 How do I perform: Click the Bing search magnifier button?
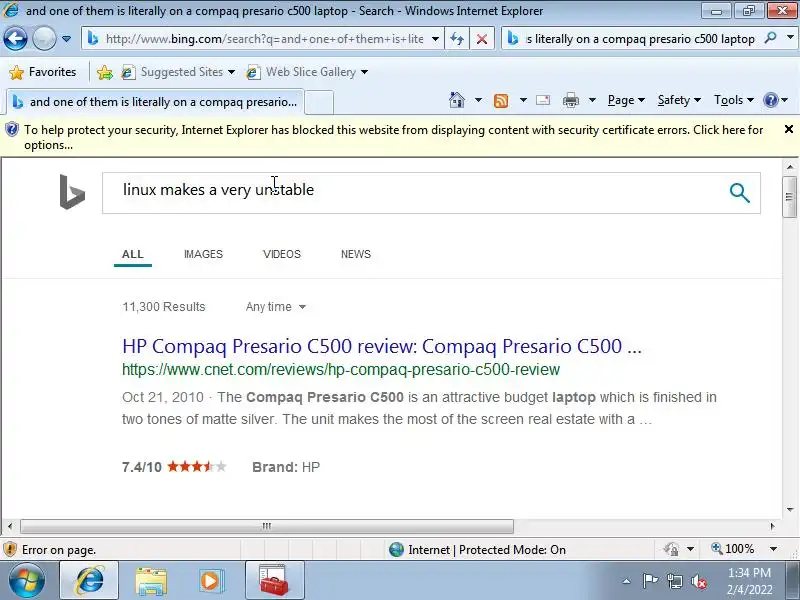(739, 193)
